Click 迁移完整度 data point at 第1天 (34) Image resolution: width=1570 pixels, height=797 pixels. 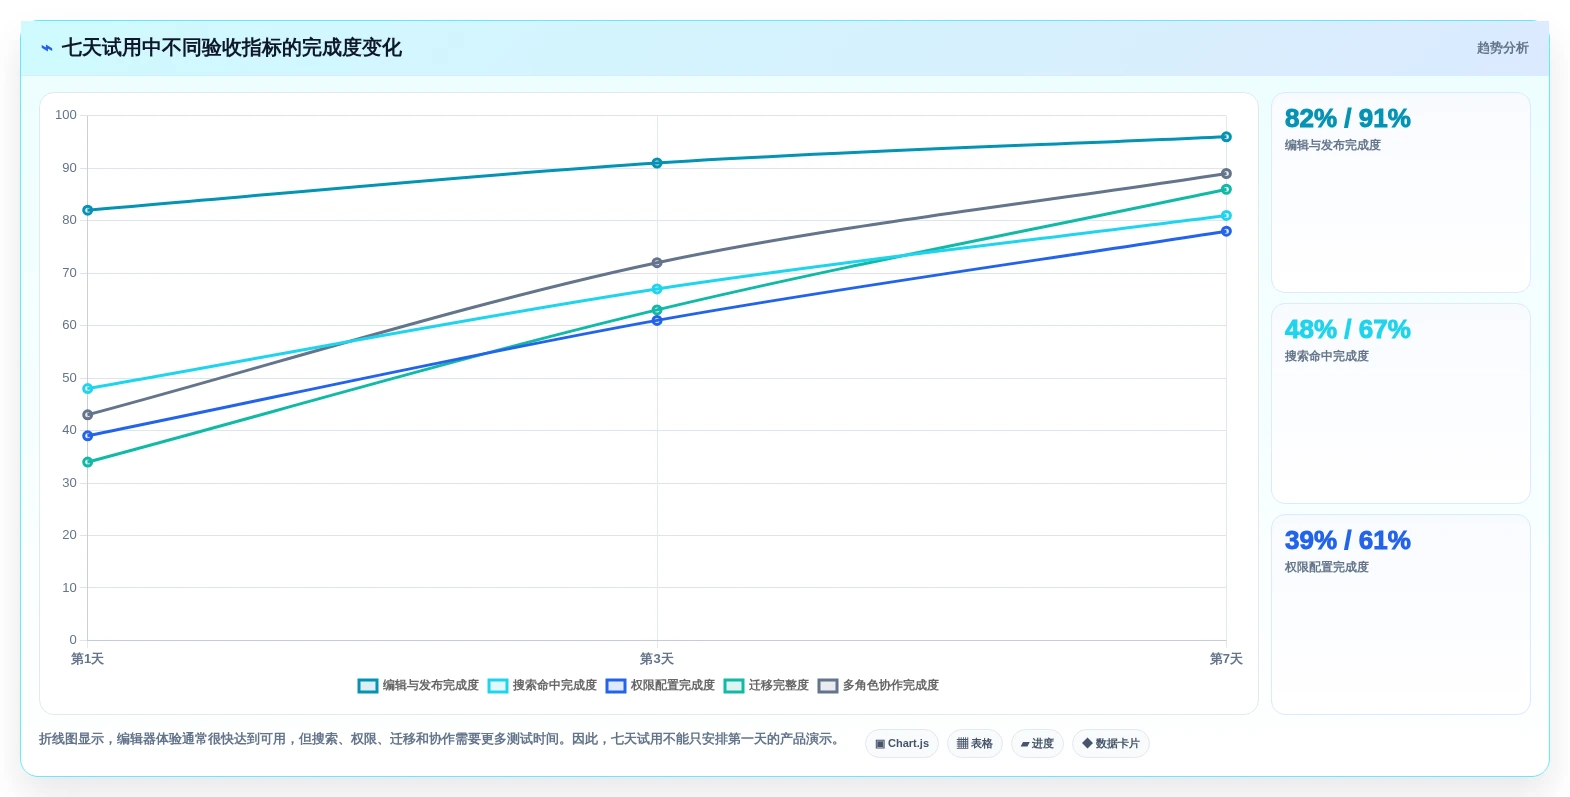point(88,462)
